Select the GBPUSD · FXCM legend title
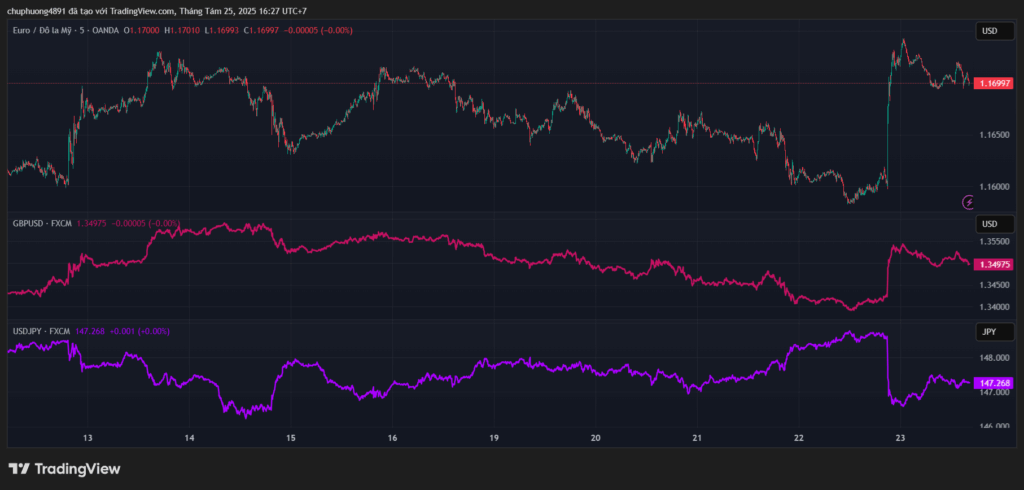1024x490 pixels. click(x=41, y=223)
